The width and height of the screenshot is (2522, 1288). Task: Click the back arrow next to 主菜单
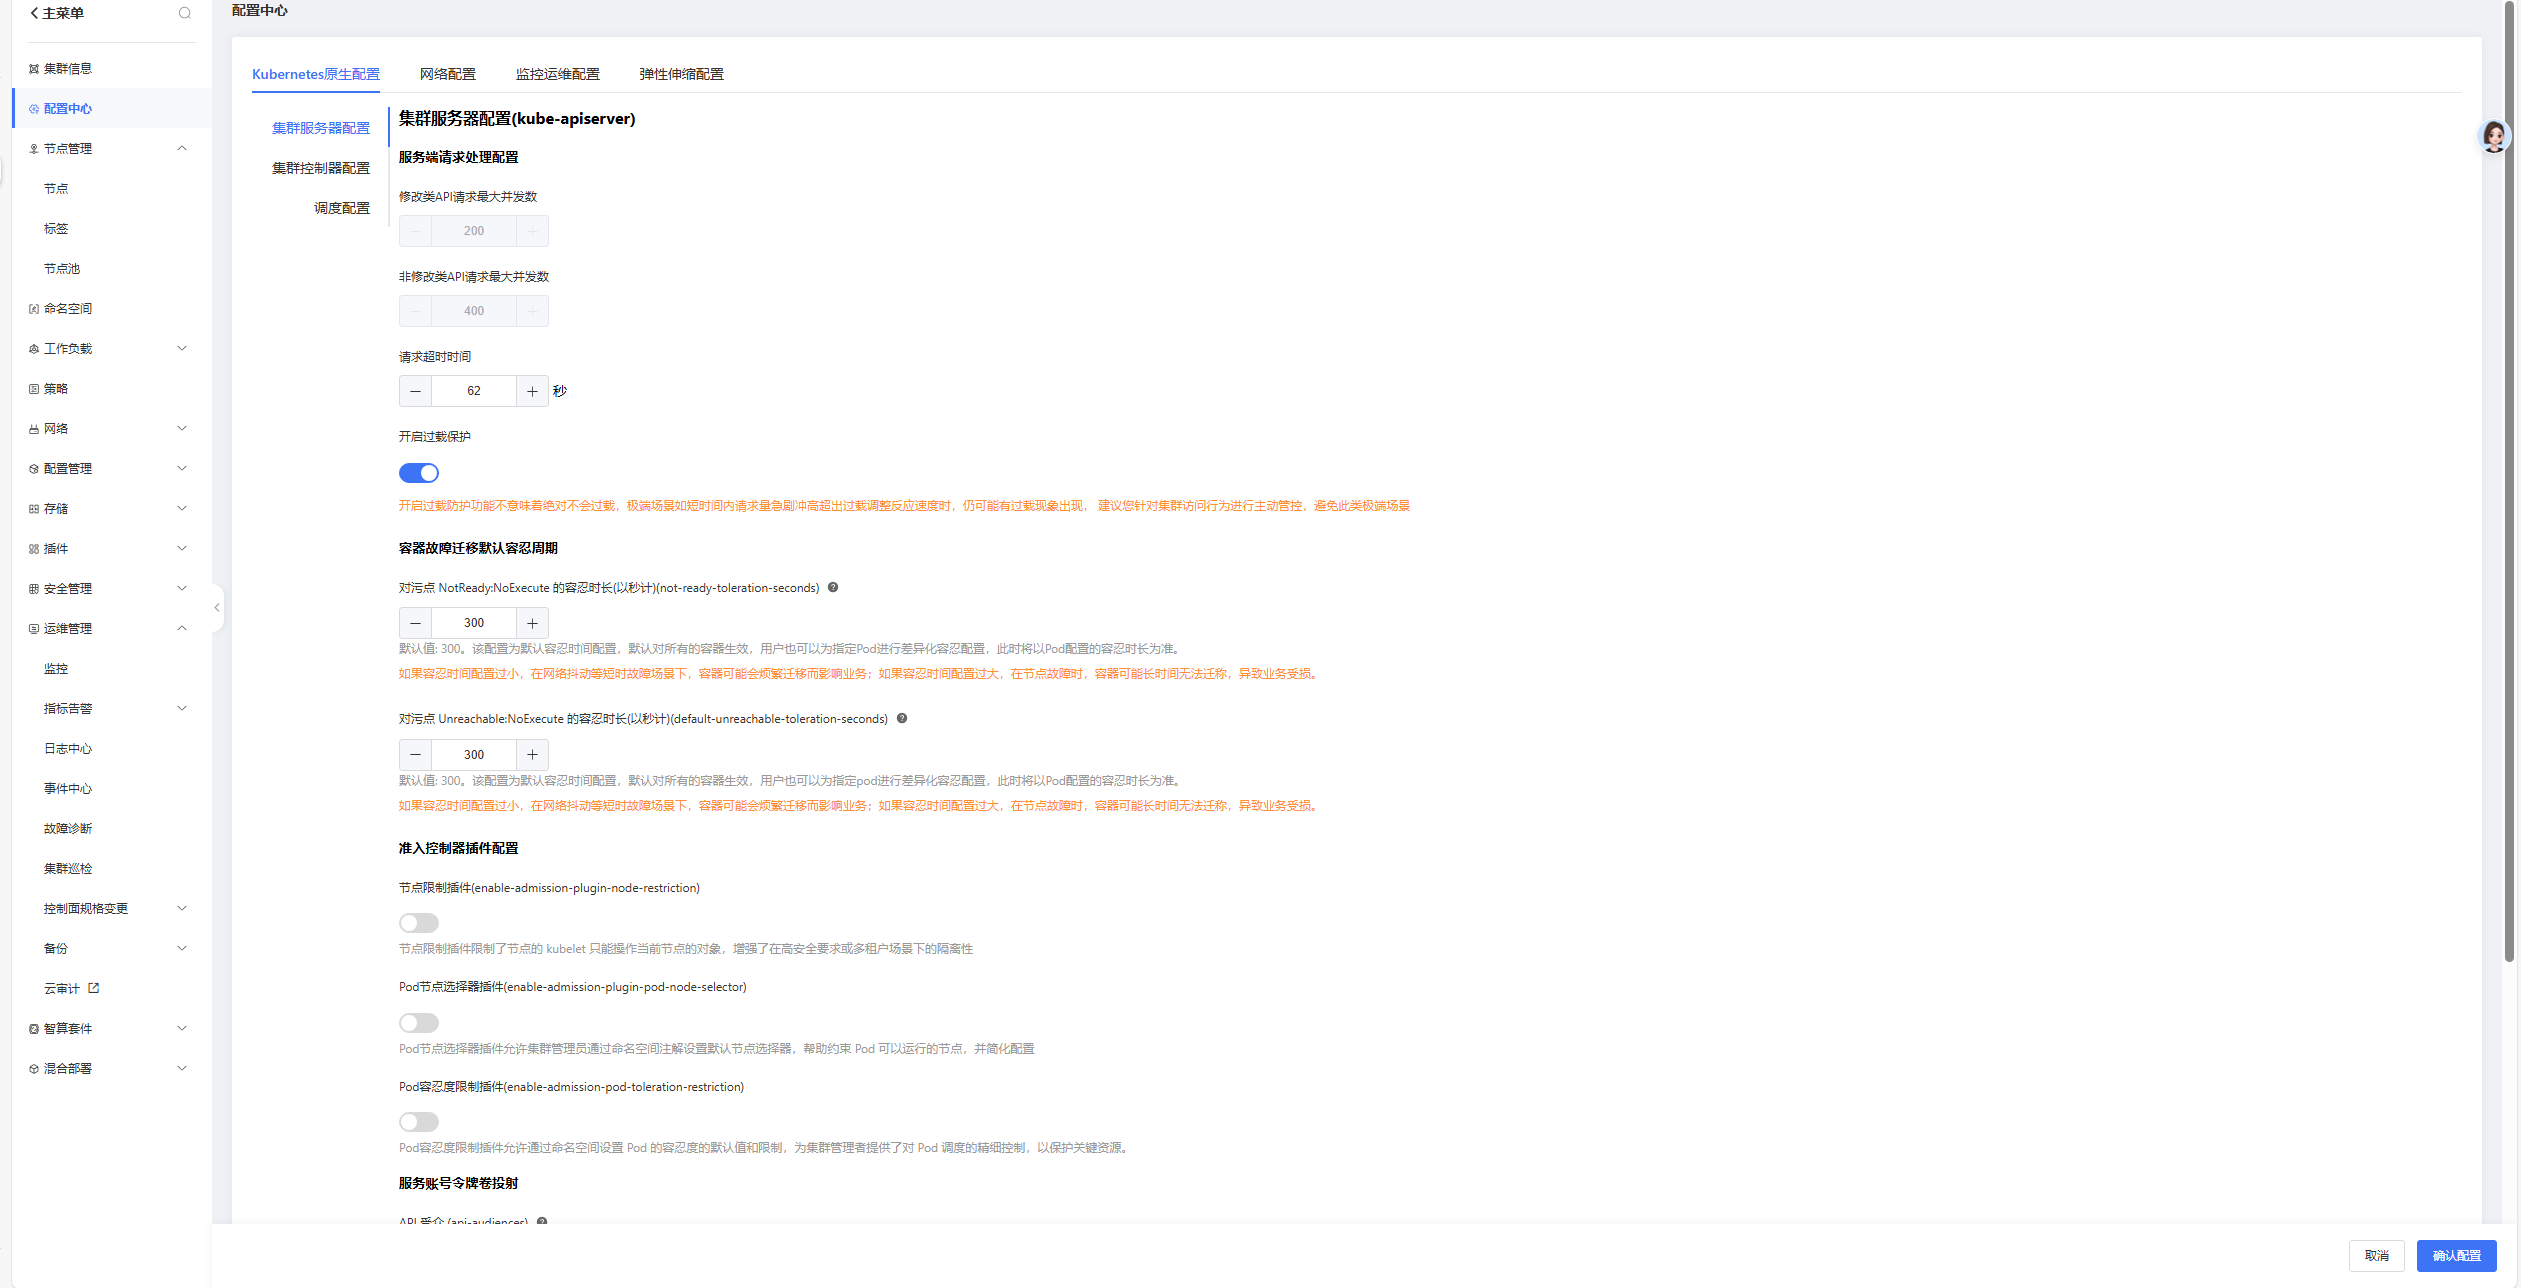click(x=34, y=13)
